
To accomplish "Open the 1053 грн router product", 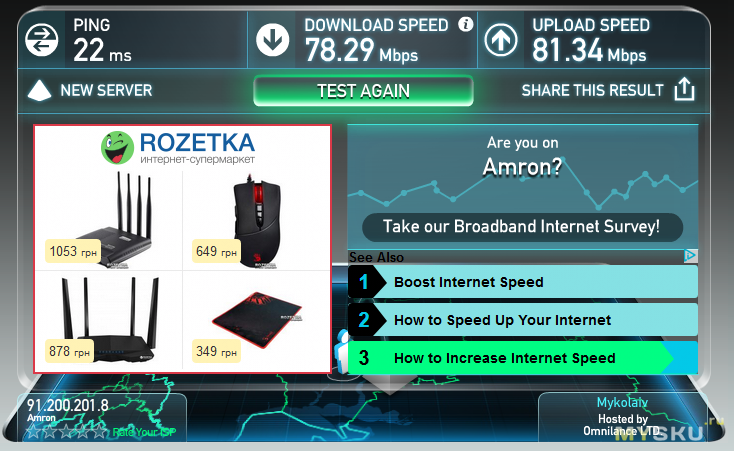I will 109,221.
